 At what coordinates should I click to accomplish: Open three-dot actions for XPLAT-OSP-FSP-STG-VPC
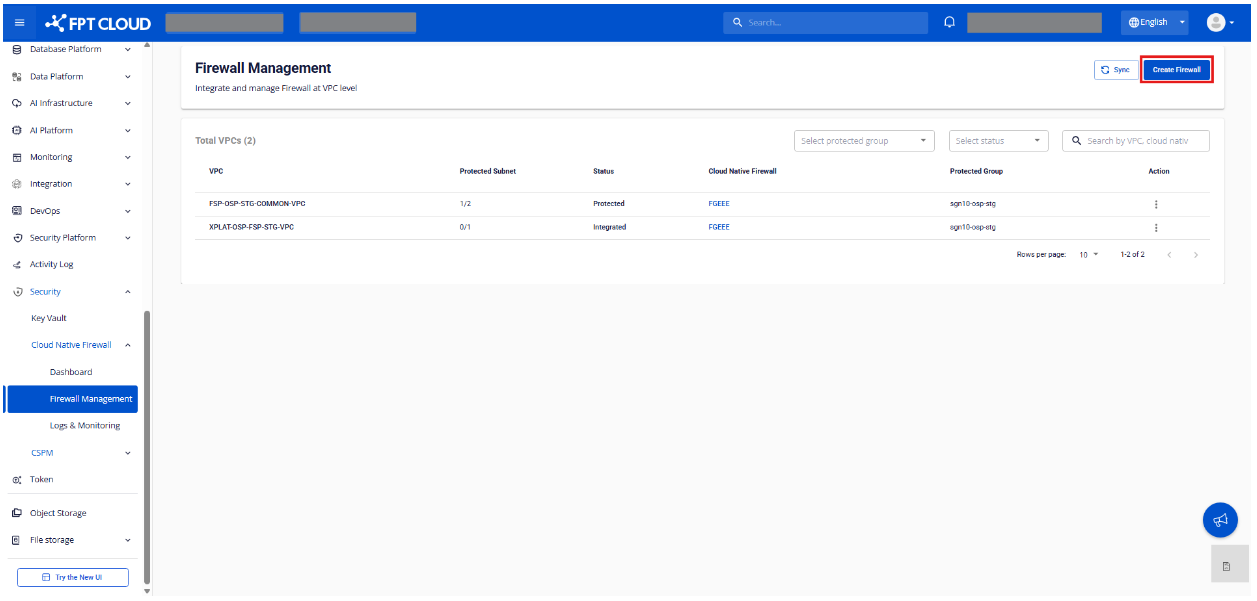pos(1156,227)
